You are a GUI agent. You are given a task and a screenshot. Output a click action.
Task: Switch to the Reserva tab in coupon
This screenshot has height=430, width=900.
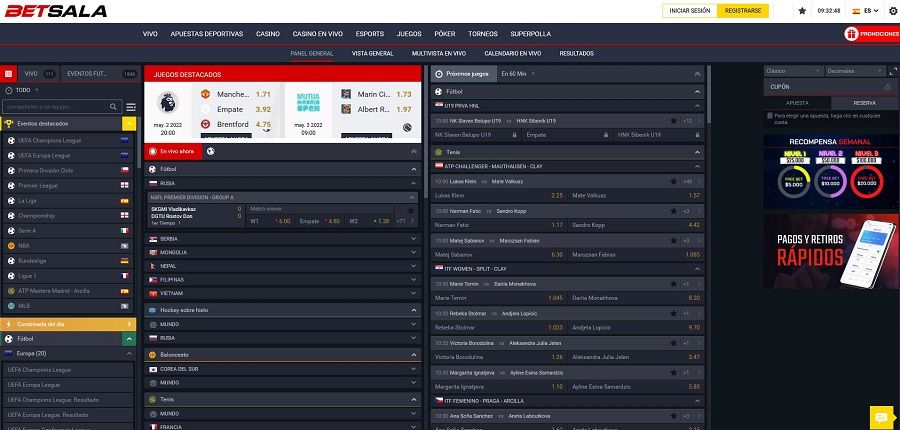click(864, 103)
